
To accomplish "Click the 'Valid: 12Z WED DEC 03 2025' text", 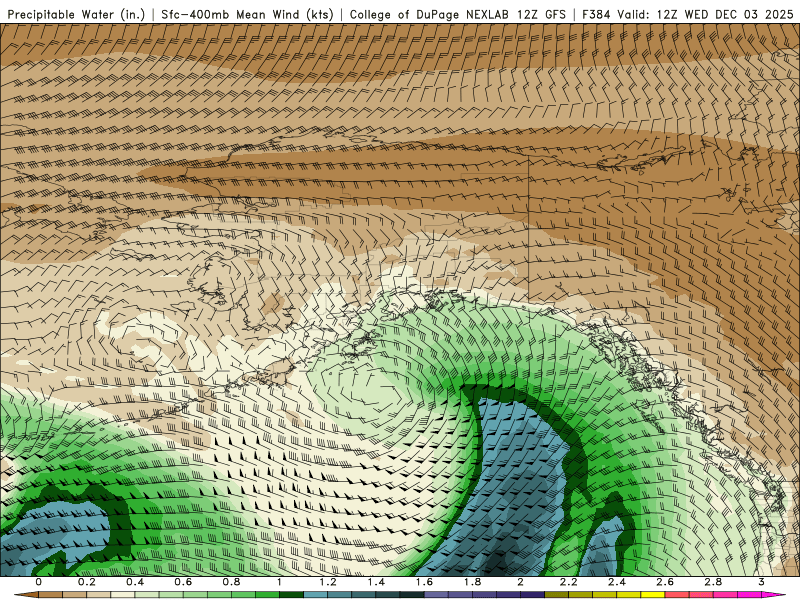I will 705,14.
